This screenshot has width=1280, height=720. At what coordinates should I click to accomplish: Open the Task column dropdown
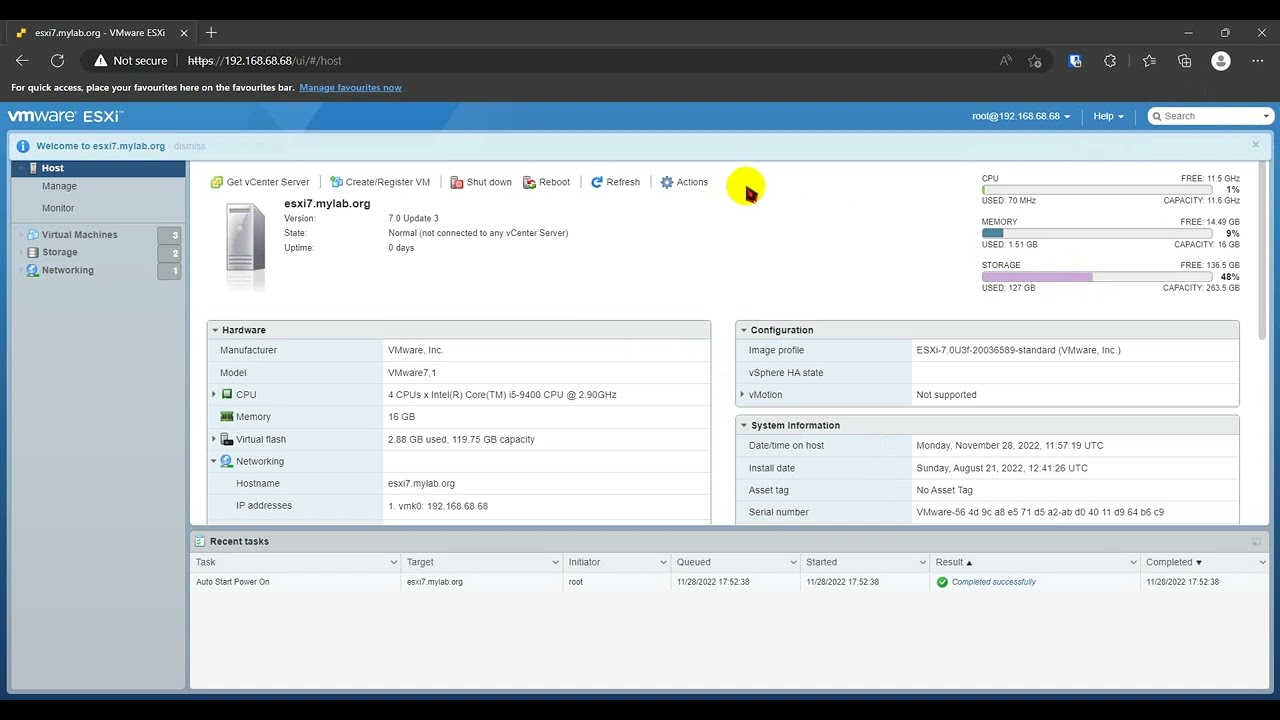393,562
